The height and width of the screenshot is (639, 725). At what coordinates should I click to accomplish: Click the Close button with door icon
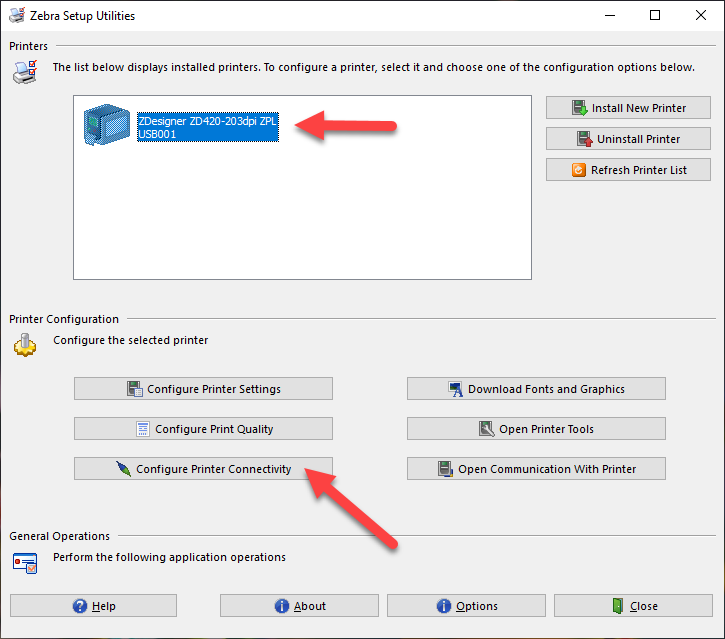pyautogui.click(x=633, y=606)
